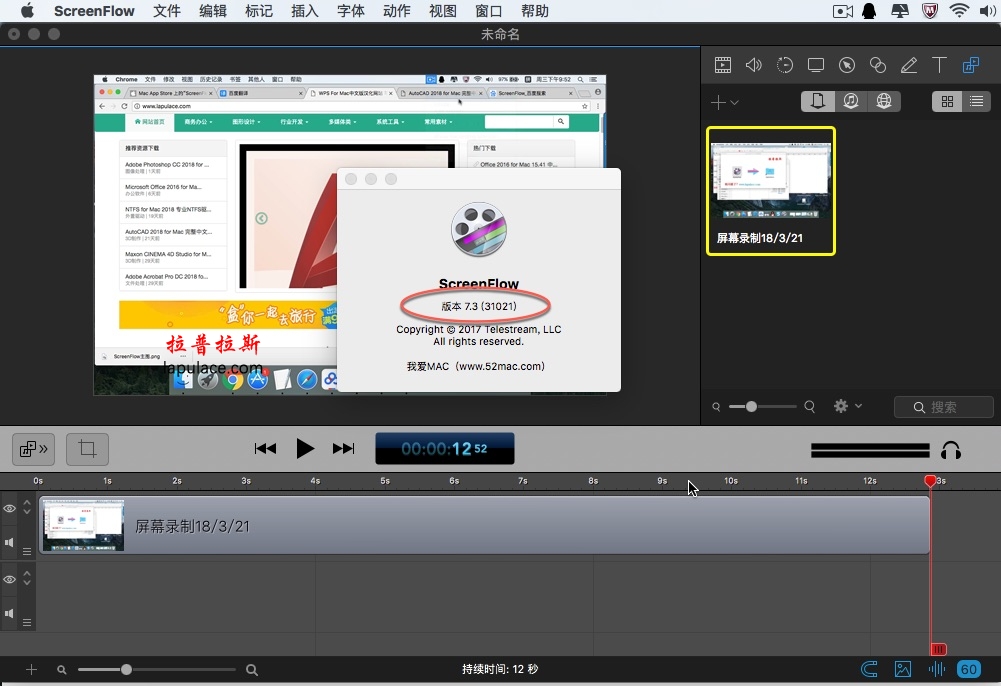
Task: Click the red end-of-timeline handle
Action: [x=938, y=649]
